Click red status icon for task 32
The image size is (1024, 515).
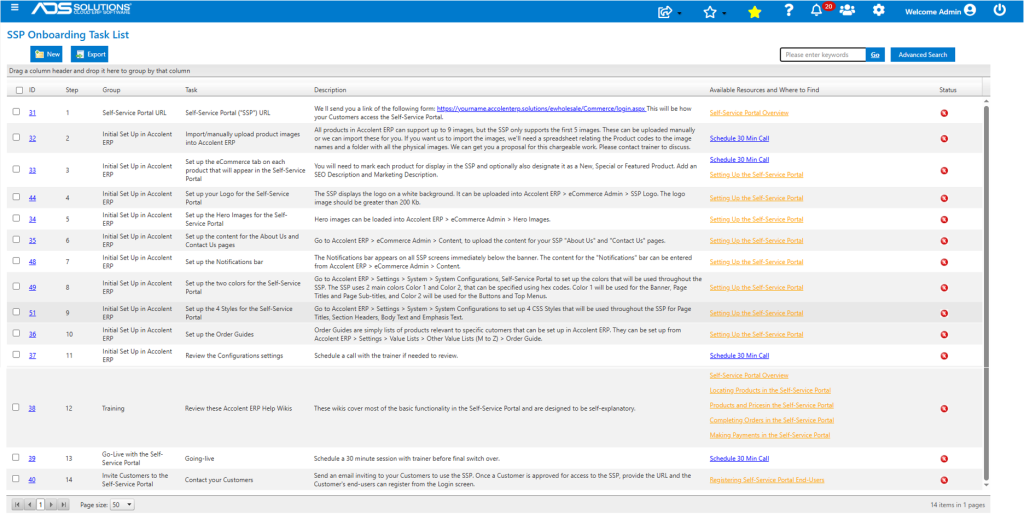944,138
